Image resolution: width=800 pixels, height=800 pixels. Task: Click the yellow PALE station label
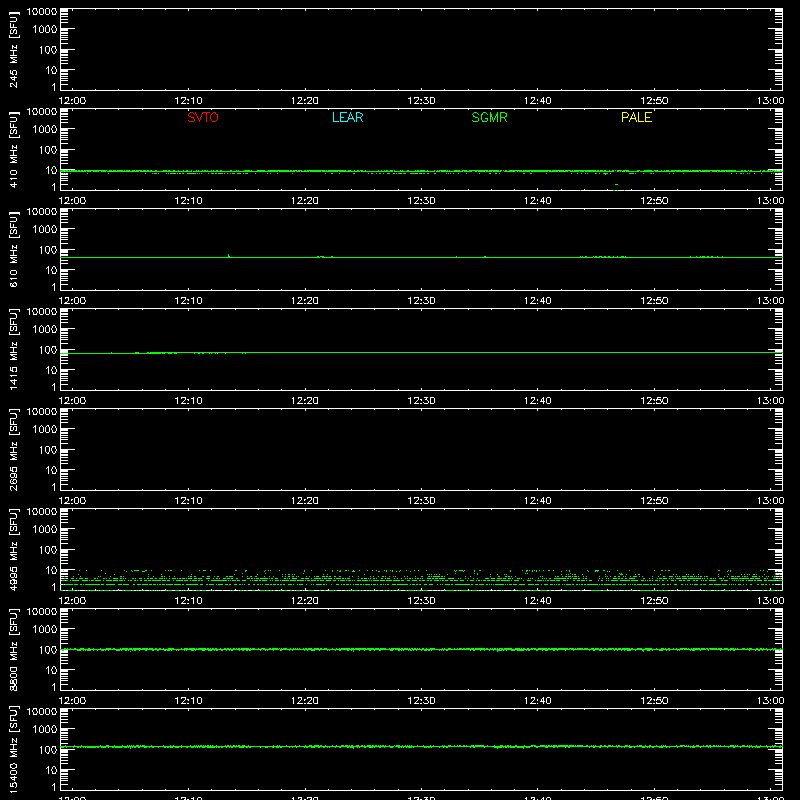click(x=636, y=117)
